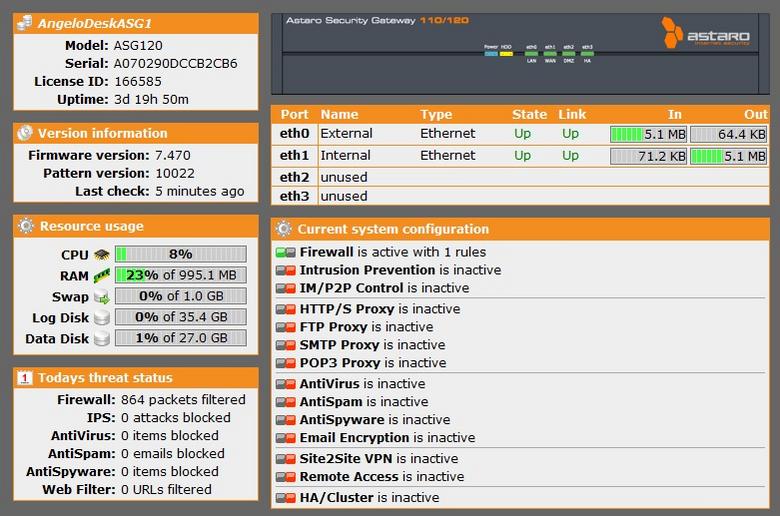Screen dimensions: 780x516
Task: Open the HA/Cluster link
Action: coord(336,497)
